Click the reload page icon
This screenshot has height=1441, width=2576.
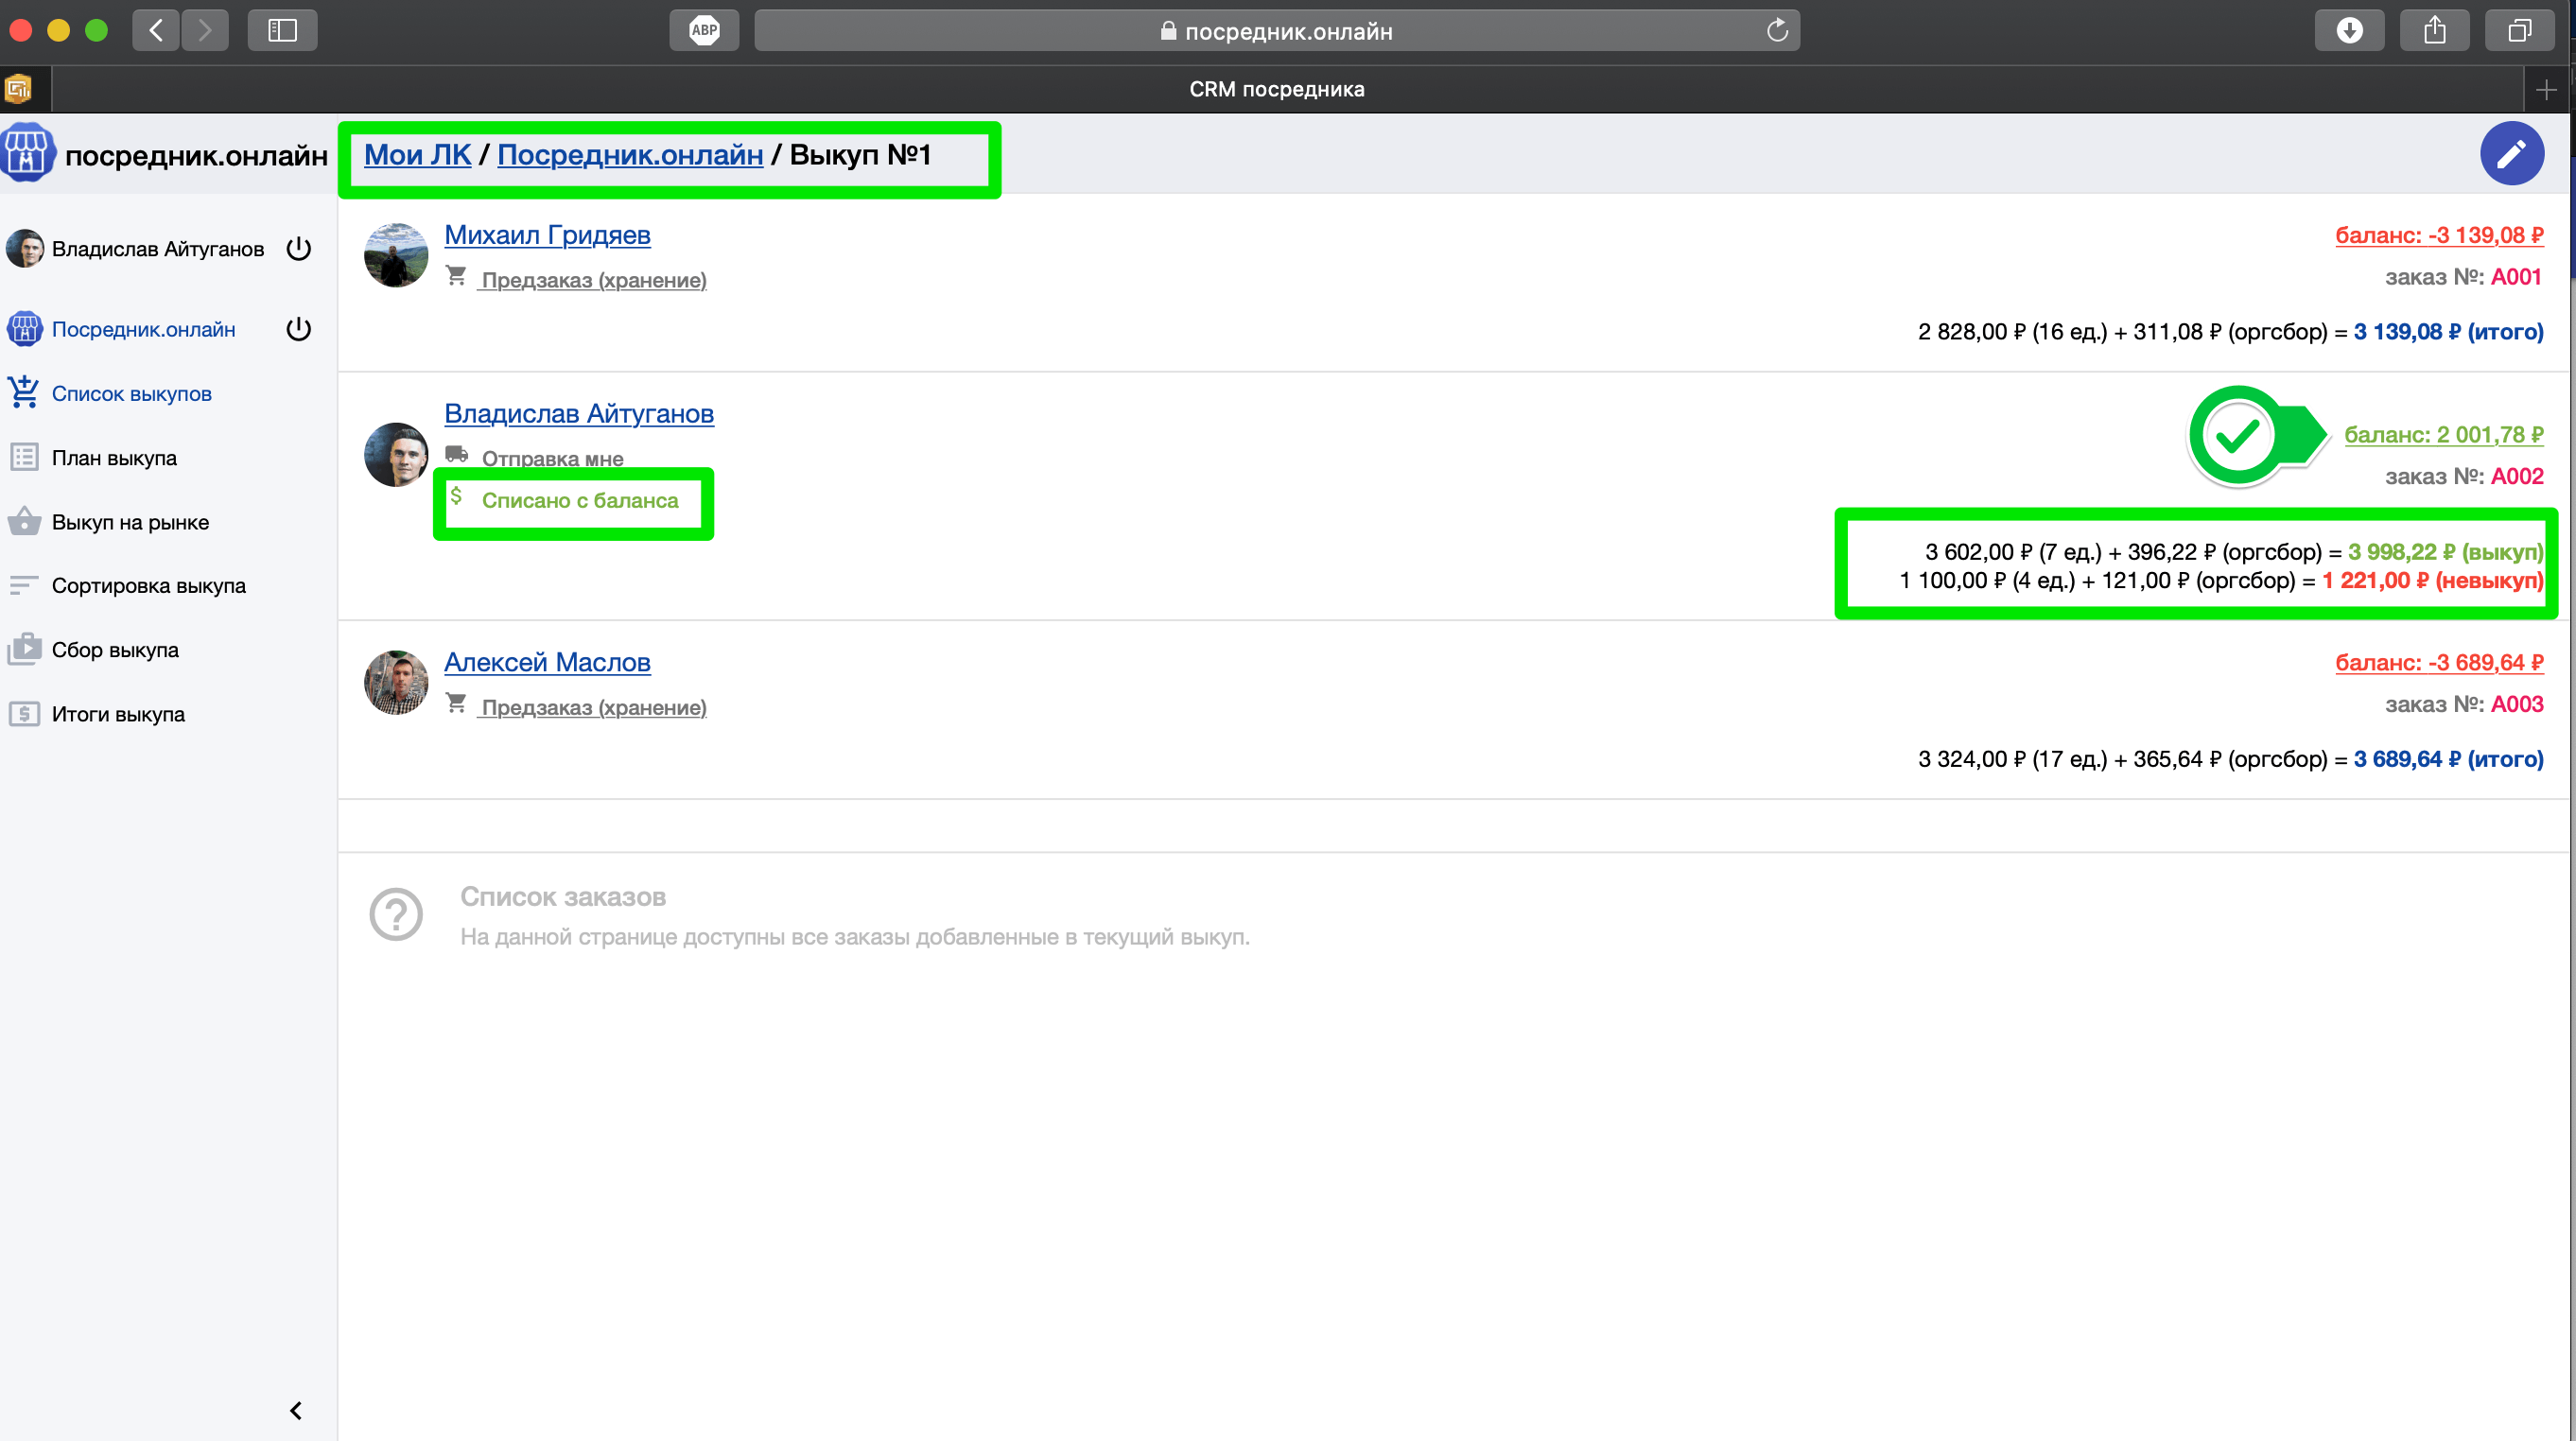tap(1776, 31)
